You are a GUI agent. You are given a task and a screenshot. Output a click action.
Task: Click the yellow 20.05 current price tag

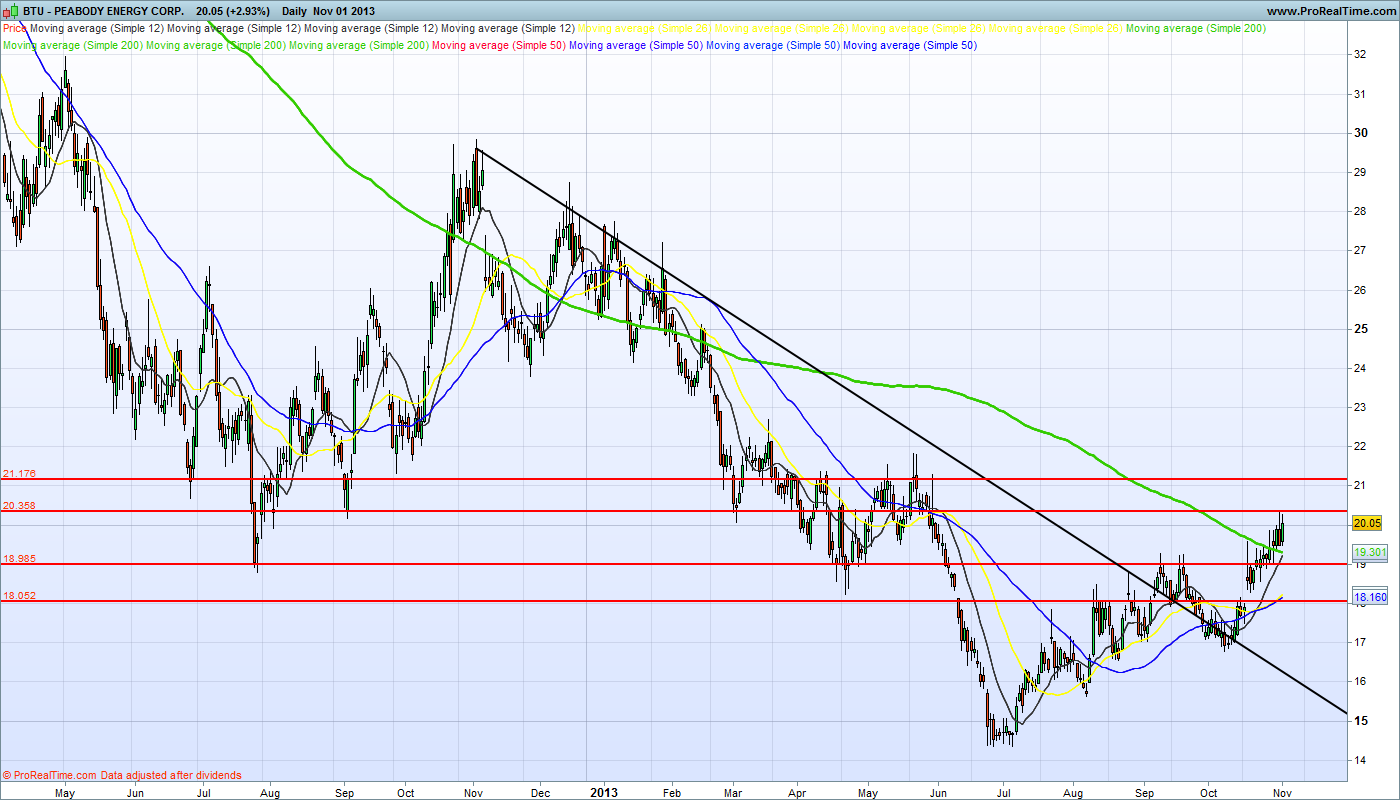coord(1367,523)
